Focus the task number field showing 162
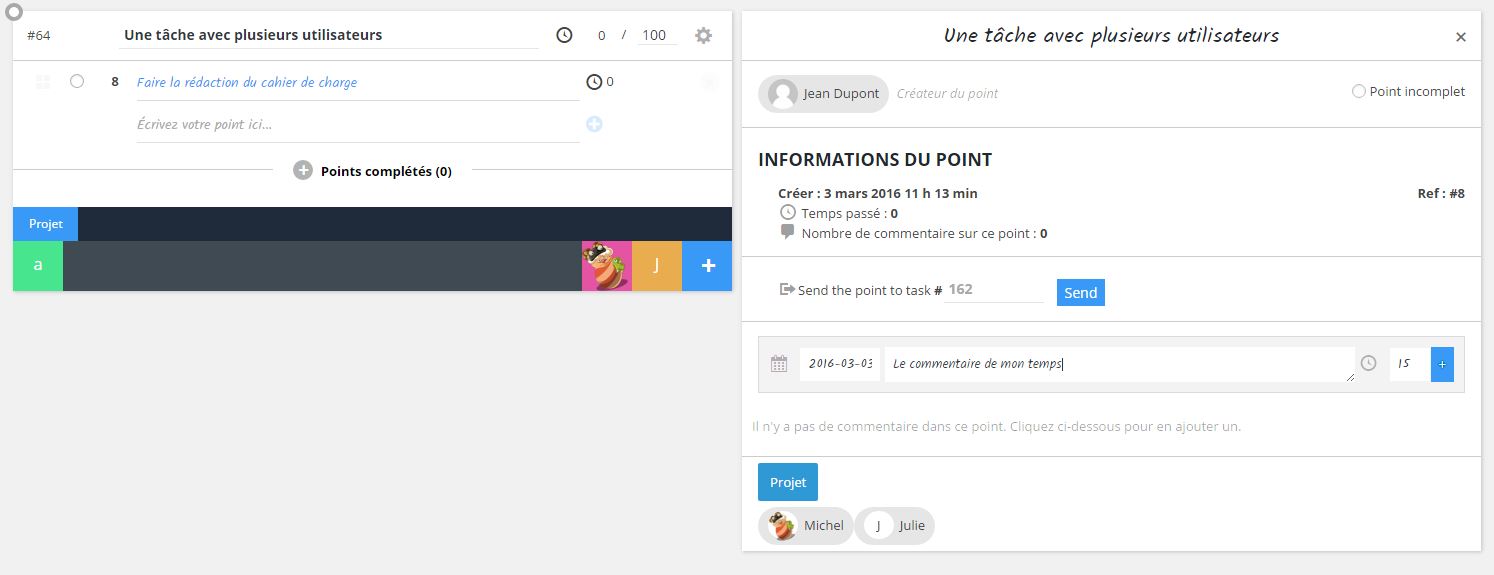 (x=994, y=289)
